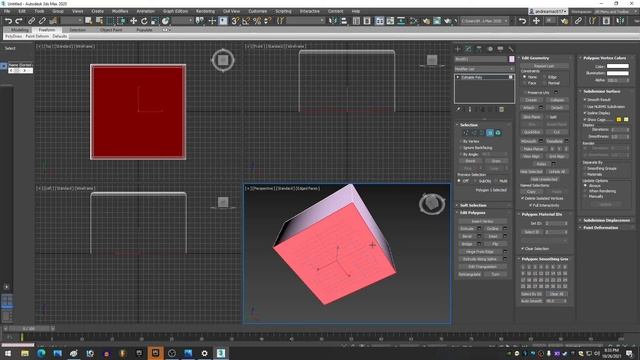This screenshot has height=360, width=640.
Task: Click the Top viewport ViewCube
Action: (x=223, y=60)
